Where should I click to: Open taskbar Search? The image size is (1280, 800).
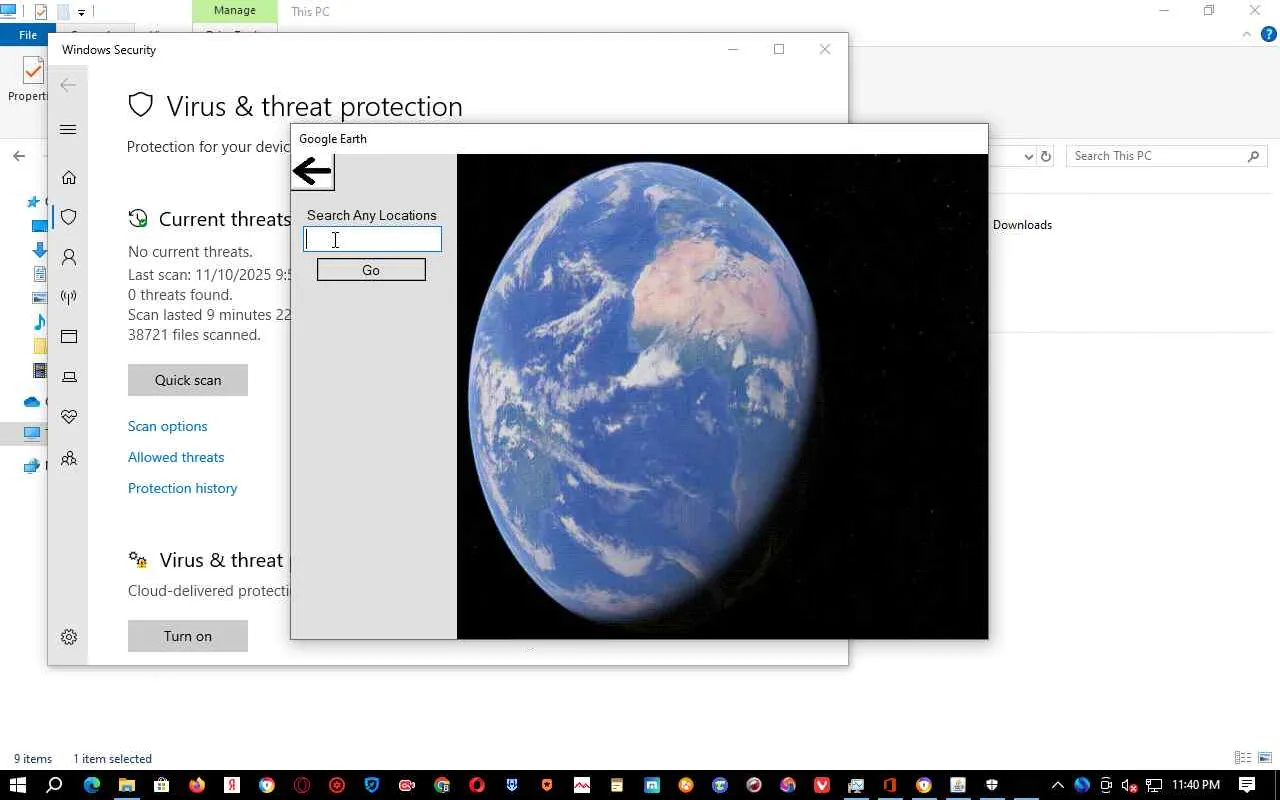click(x=55, y=785)
